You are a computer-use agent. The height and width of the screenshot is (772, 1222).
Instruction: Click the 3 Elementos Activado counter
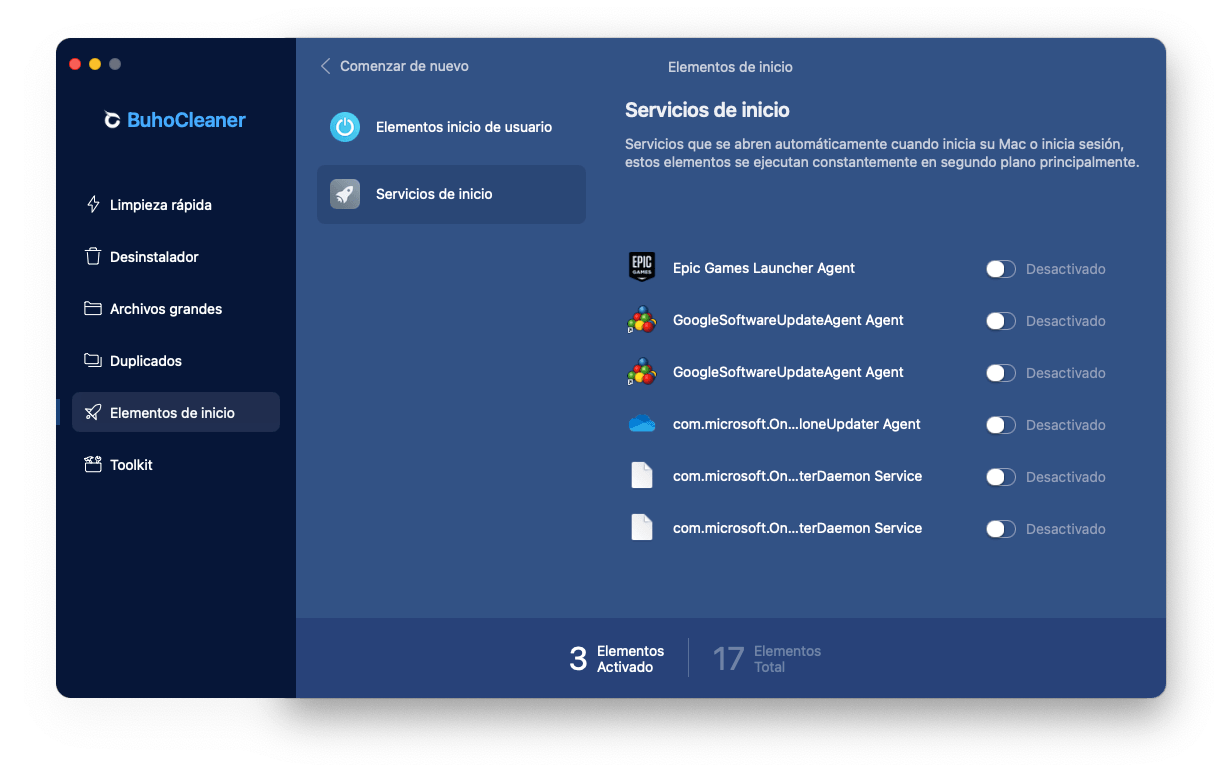coord(617,658)
